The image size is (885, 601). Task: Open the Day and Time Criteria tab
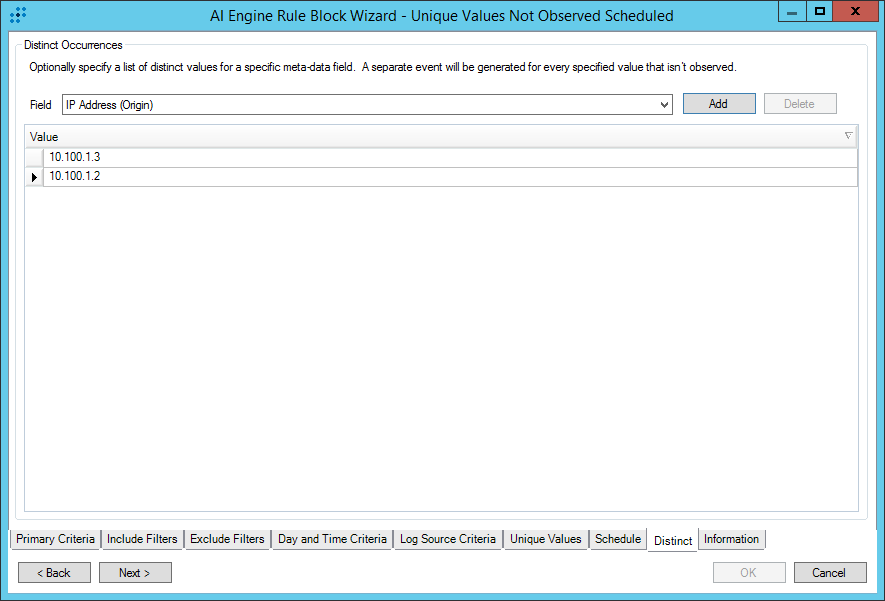(x=332, y=539)
